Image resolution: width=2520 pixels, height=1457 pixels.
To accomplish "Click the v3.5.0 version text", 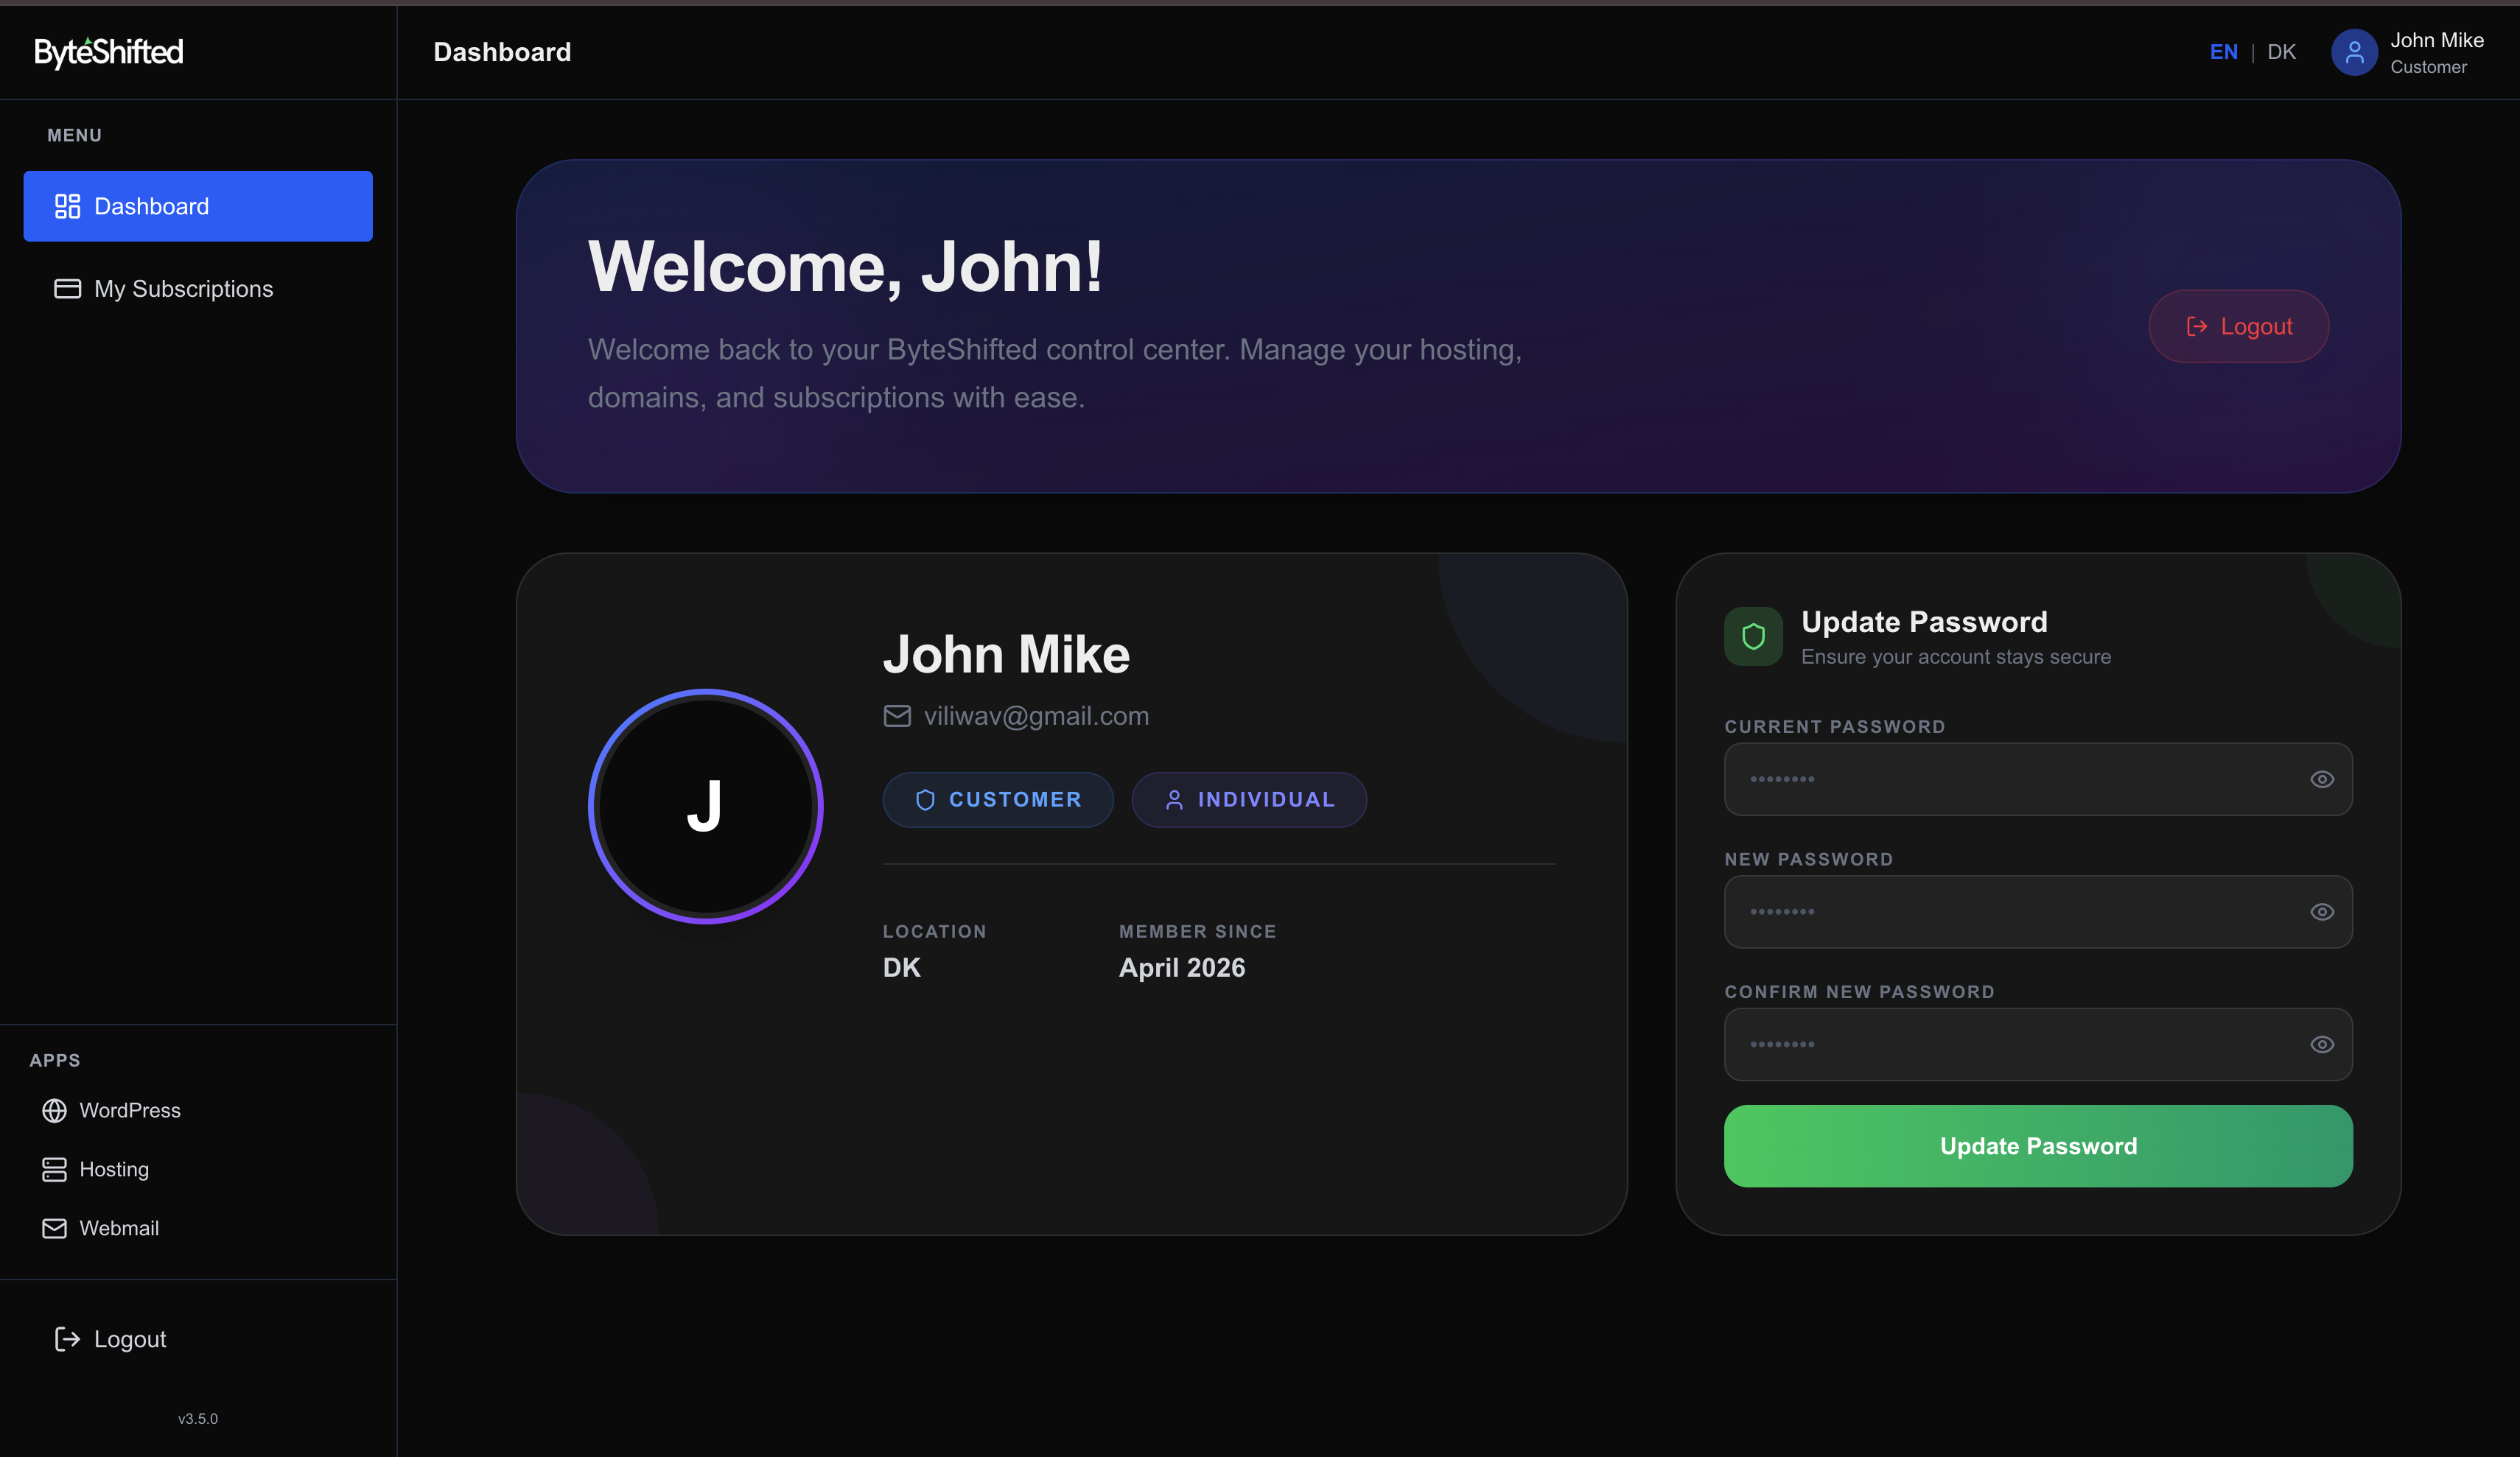I will click(198, 1418).
